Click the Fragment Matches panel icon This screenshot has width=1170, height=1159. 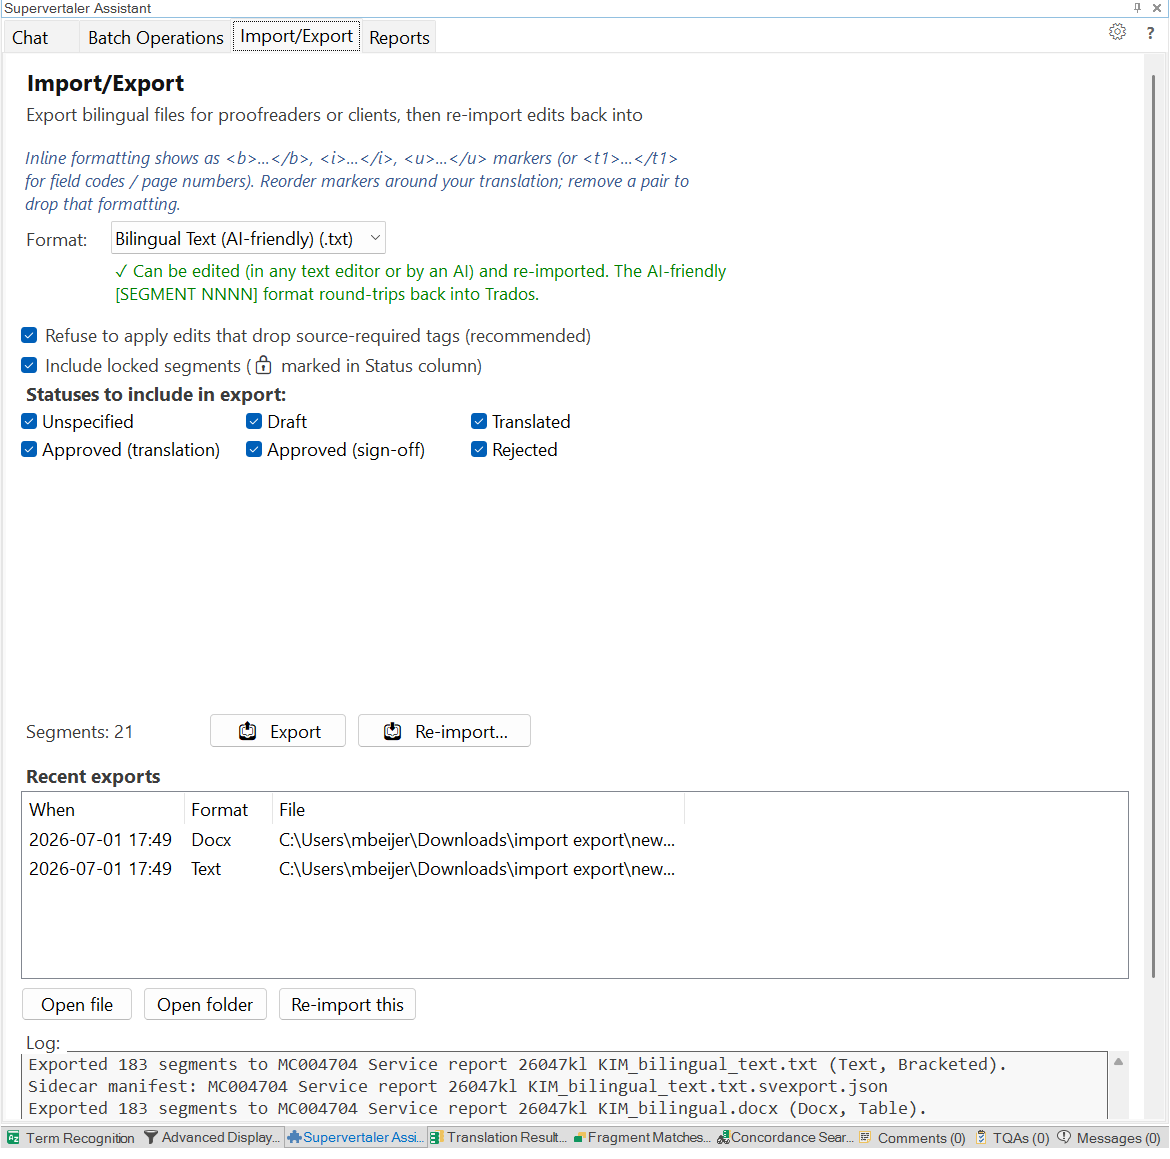point(579,1138)
